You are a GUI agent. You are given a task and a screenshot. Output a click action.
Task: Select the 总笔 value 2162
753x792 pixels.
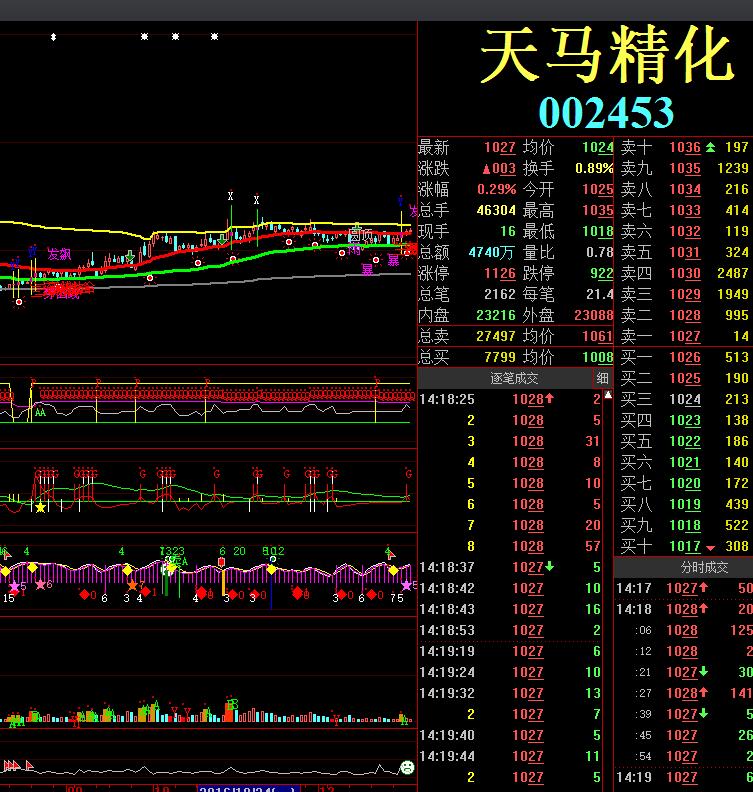(499, 294)
